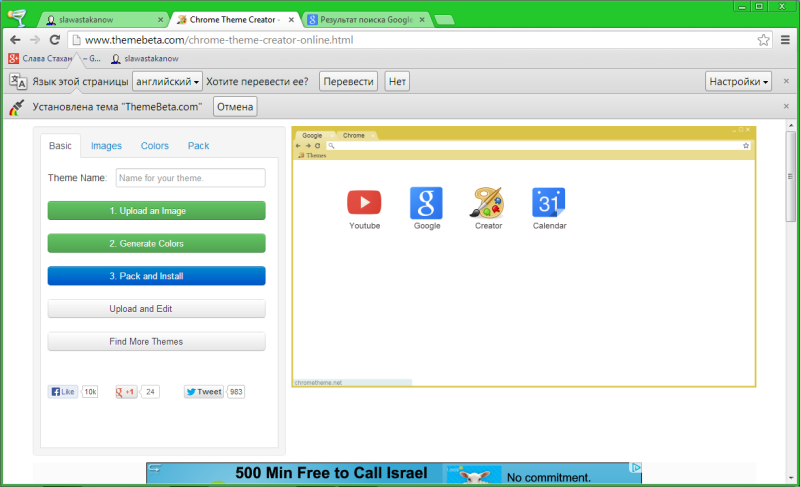Click the browser forward arrow

tap(35, 40)
